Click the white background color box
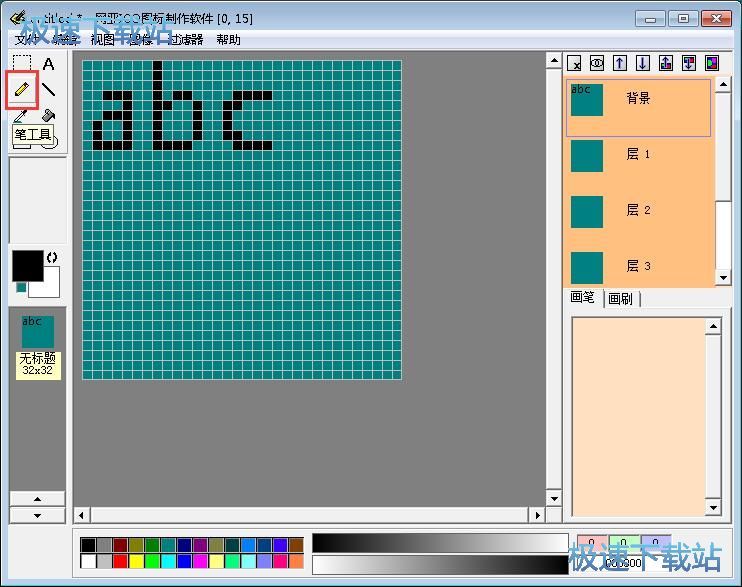742x587 pixels. click(51, 286)
